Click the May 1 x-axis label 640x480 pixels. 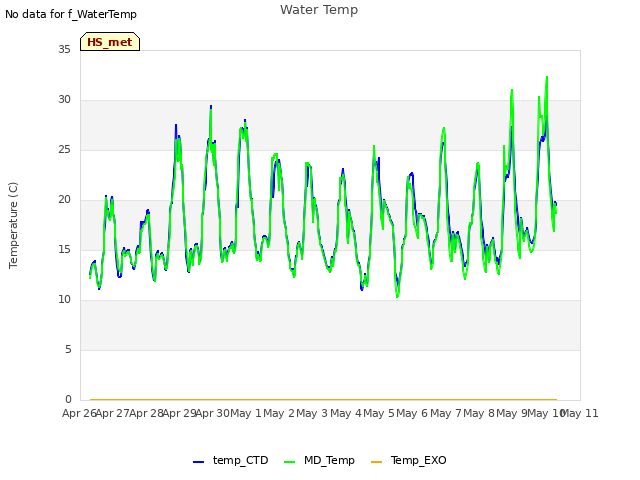click(x=246, y=413)
